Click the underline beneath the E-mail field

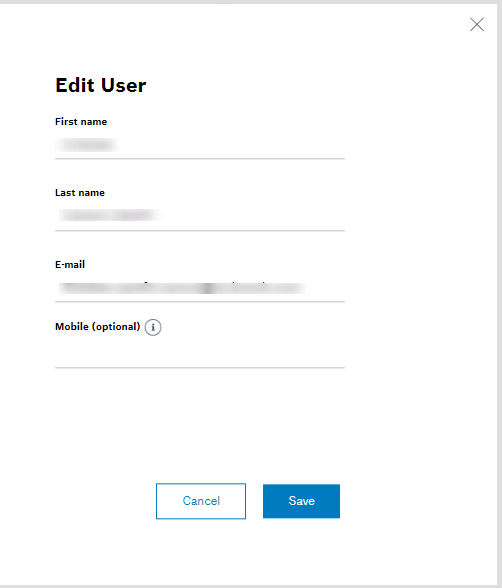pyautogui.click(x=200, y=302)
